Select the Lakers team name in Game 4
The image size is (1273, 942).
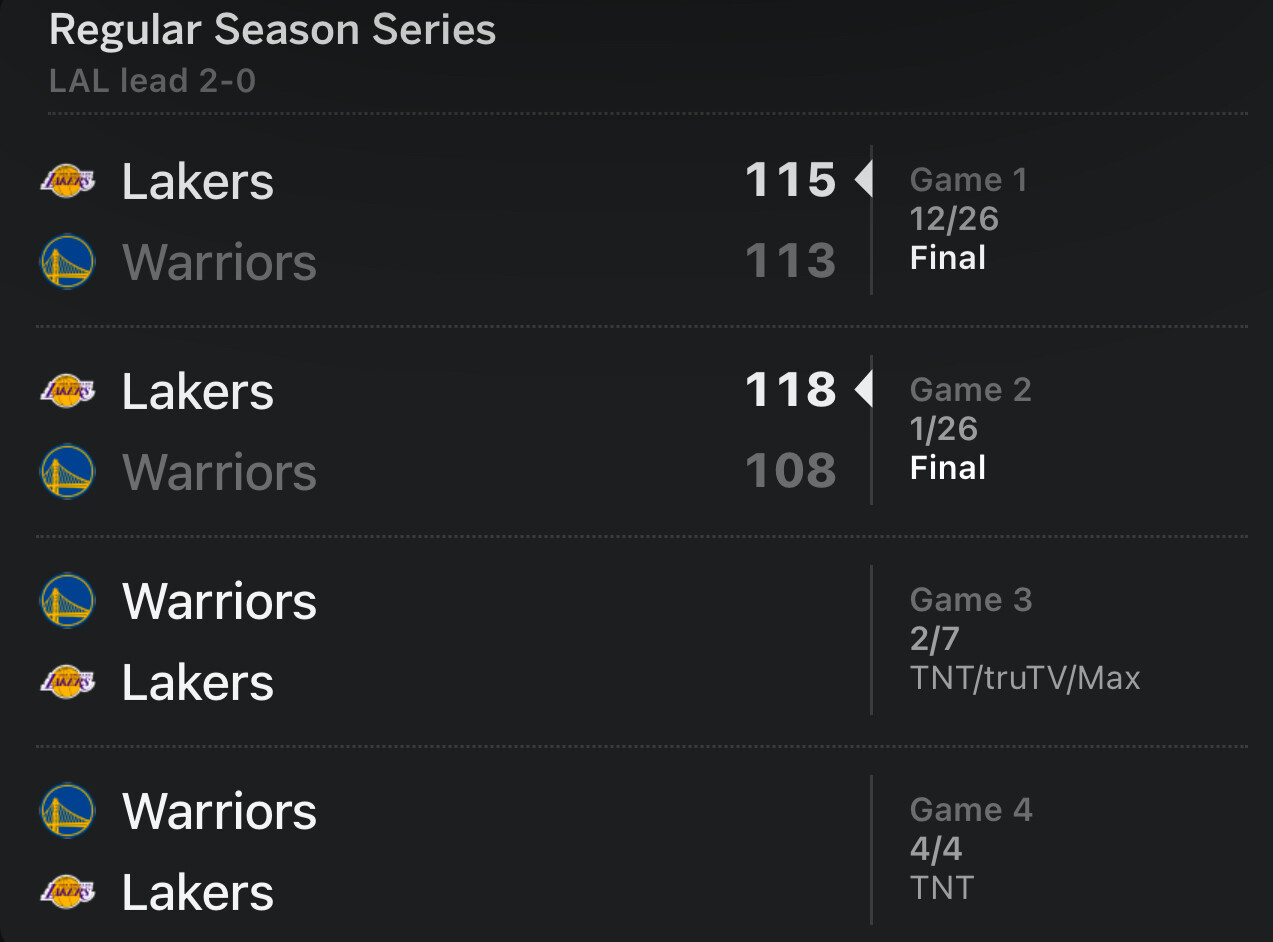coord(198,892)
